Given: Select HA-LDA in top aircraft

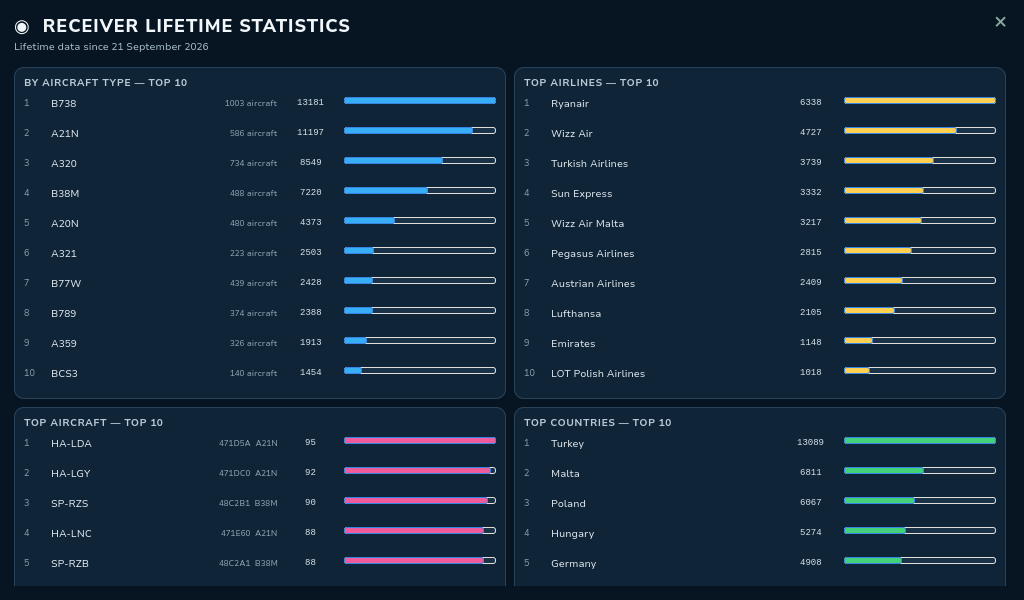Looking at the screenshot, I should click(x=71, y=443).
